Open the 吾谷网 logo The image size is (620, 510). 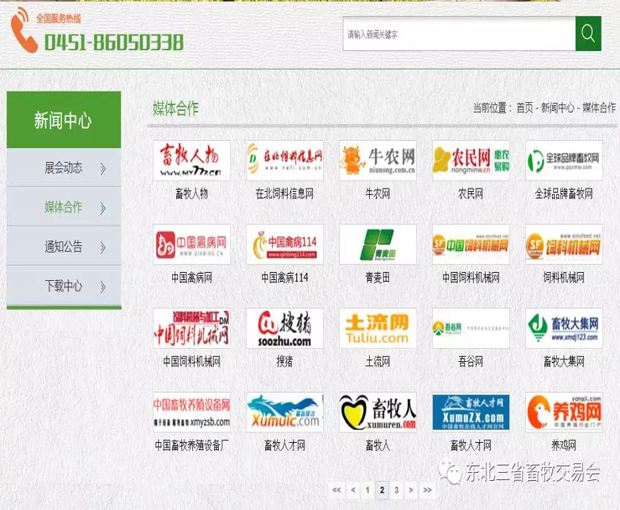[x=471, y=329]
